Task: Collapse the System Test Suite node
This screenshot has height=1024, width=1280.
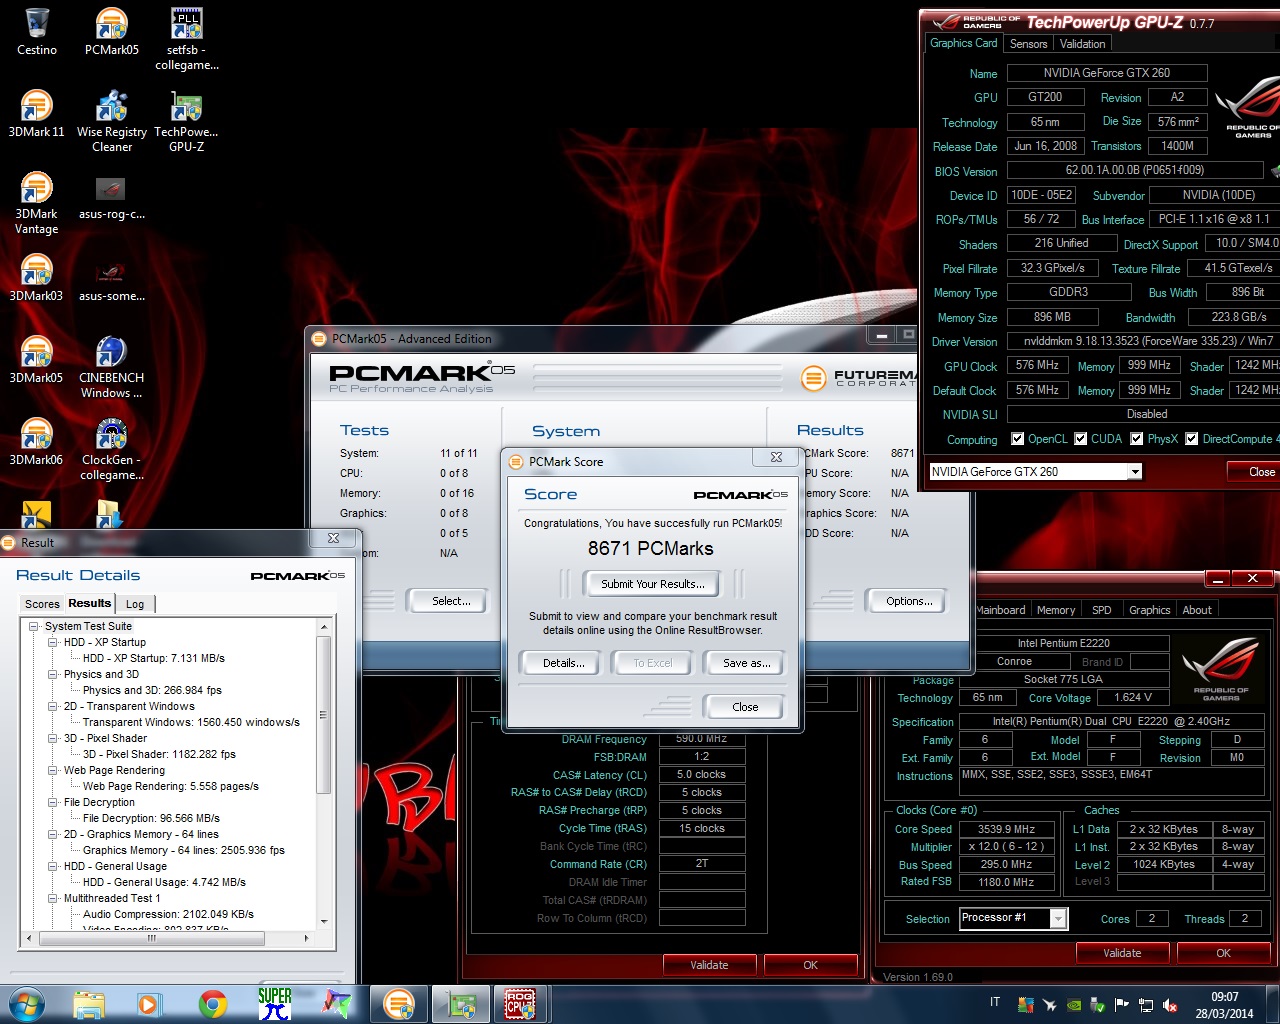Action: [33, 627]
